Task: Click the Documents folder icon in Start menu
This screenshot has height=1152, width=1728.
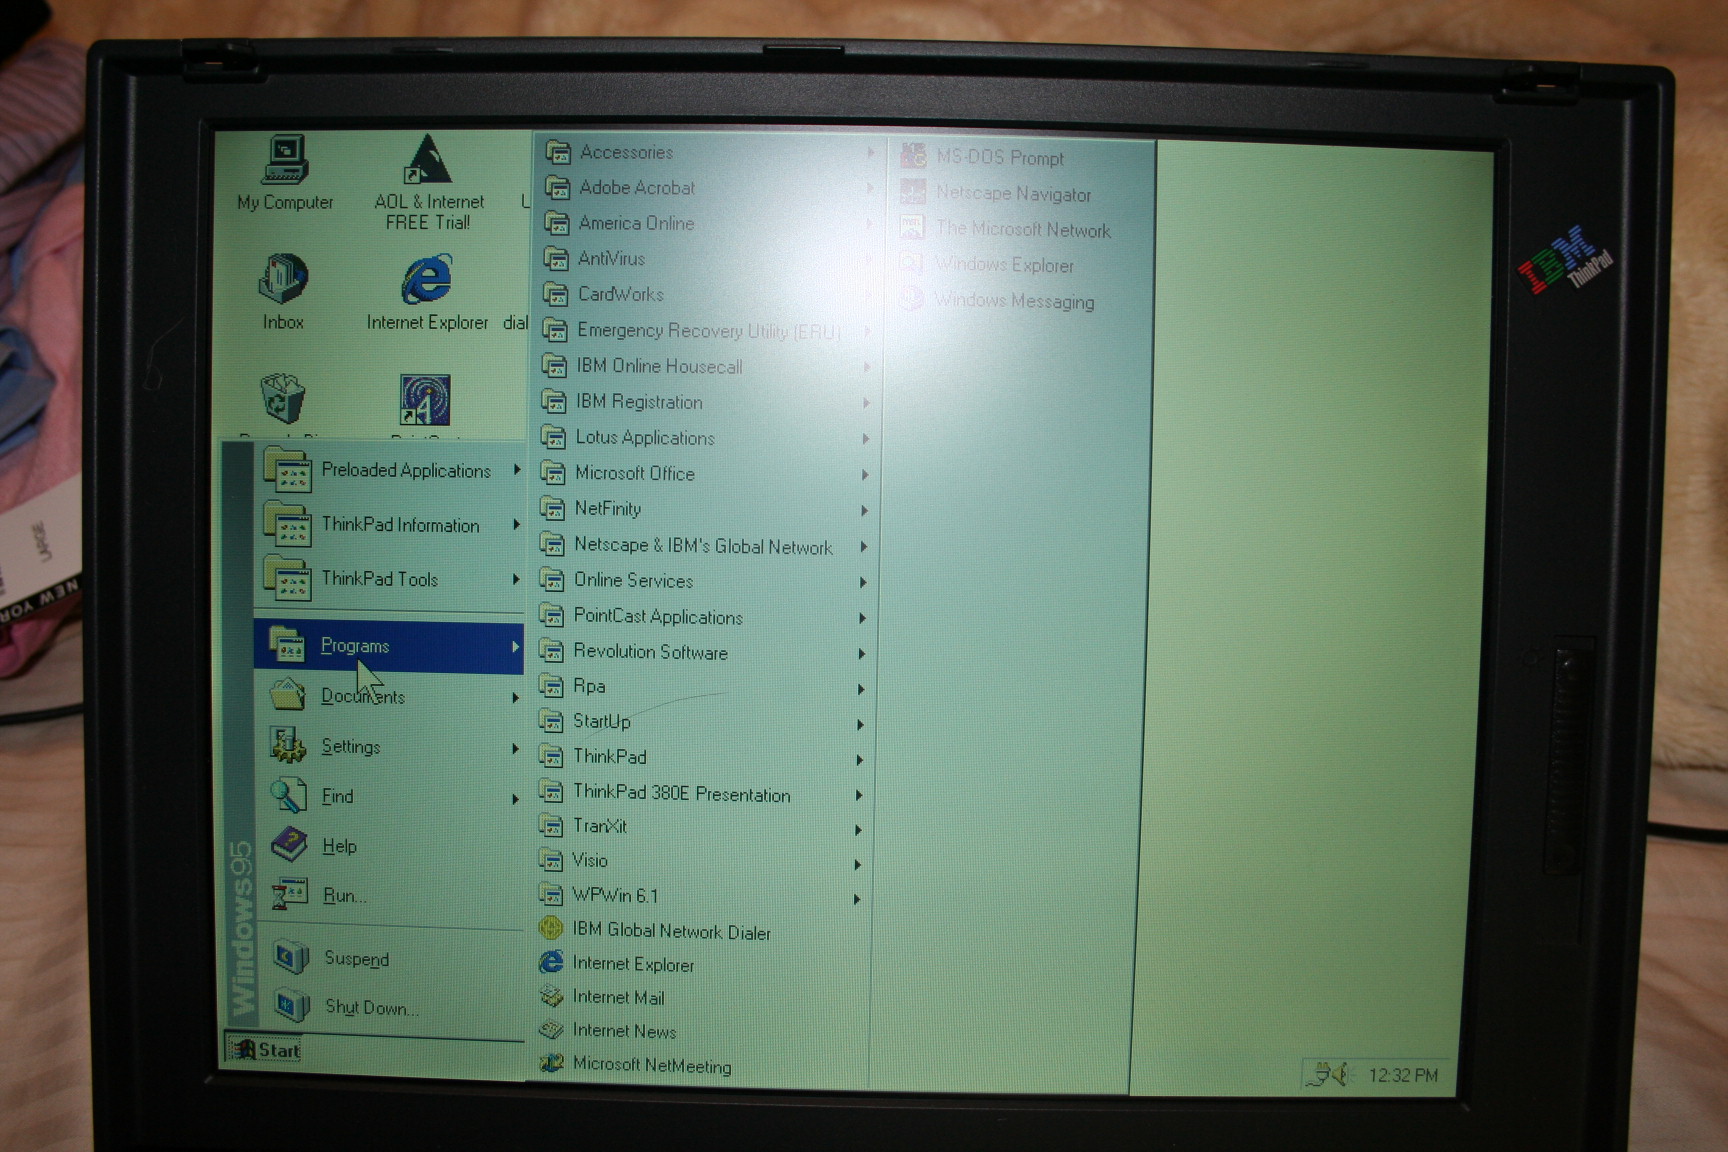Action: coord(288,695)
